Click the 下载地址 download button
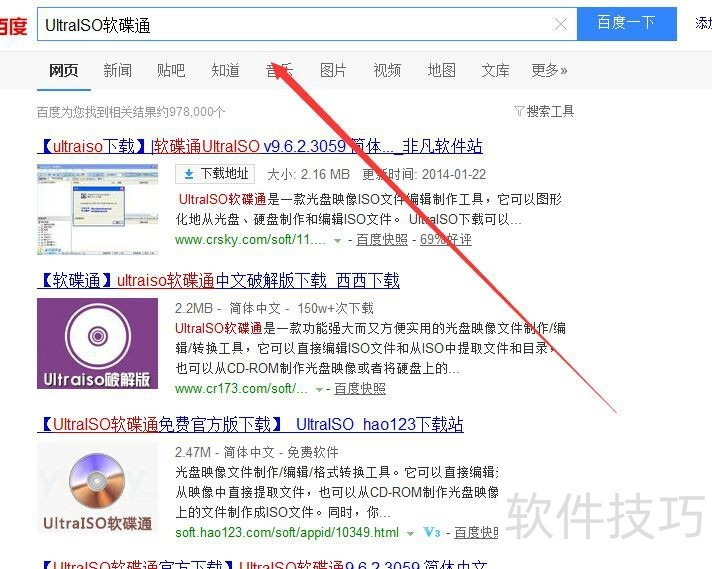Screen dimensions: 712x569 (215, 174)
